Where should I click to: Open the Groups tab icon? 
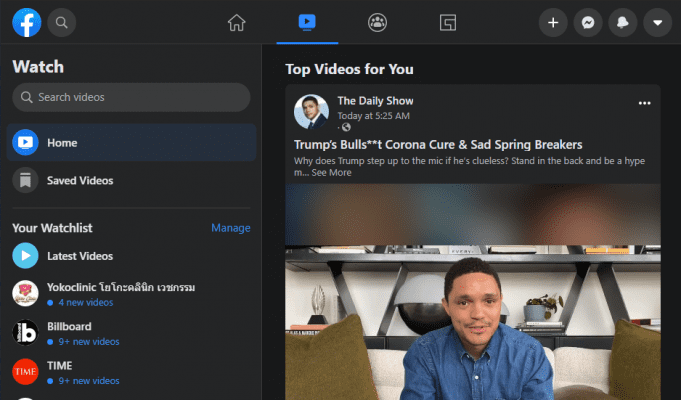377,22
